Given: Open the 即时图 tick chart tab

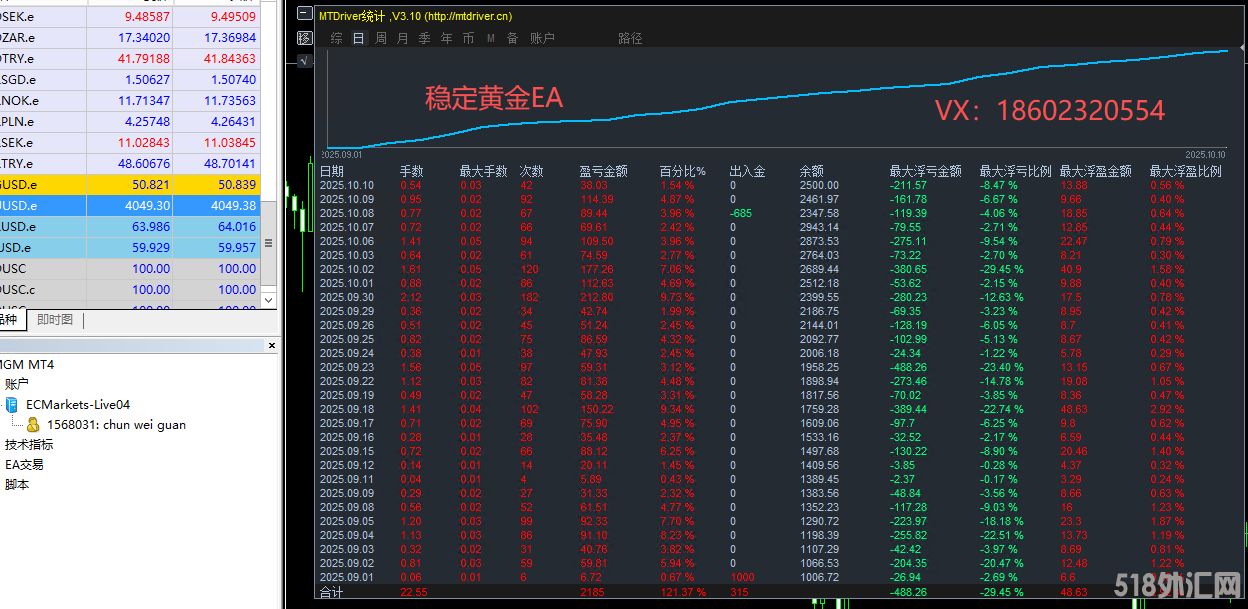Looking at the screenshot, I should point(55,320).
